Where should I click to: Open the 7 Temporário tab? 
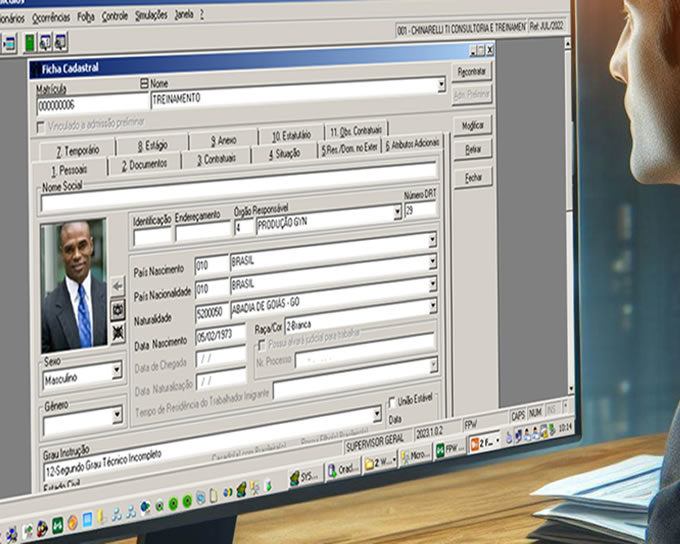click(78, 151)
